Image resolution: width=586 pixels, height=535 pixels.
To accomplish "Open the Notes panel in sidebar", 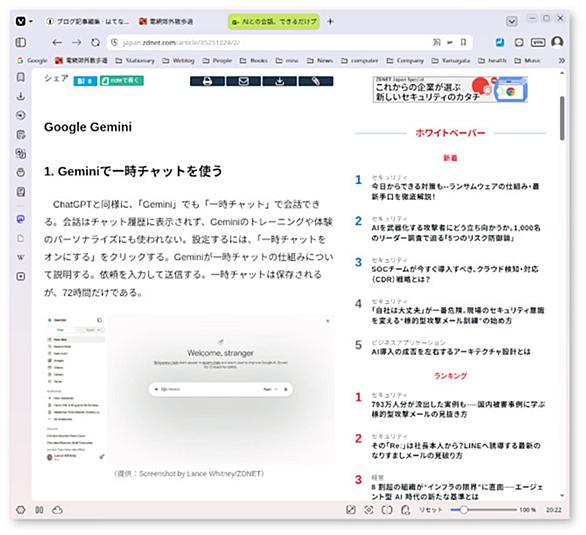I will point(21,134).
